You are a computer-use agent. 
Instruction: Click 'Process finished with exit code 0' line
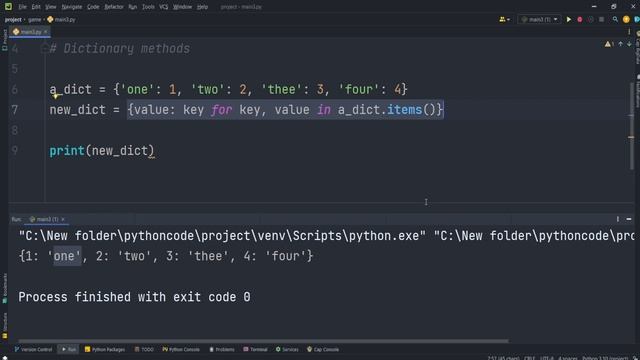coord(134,297)
